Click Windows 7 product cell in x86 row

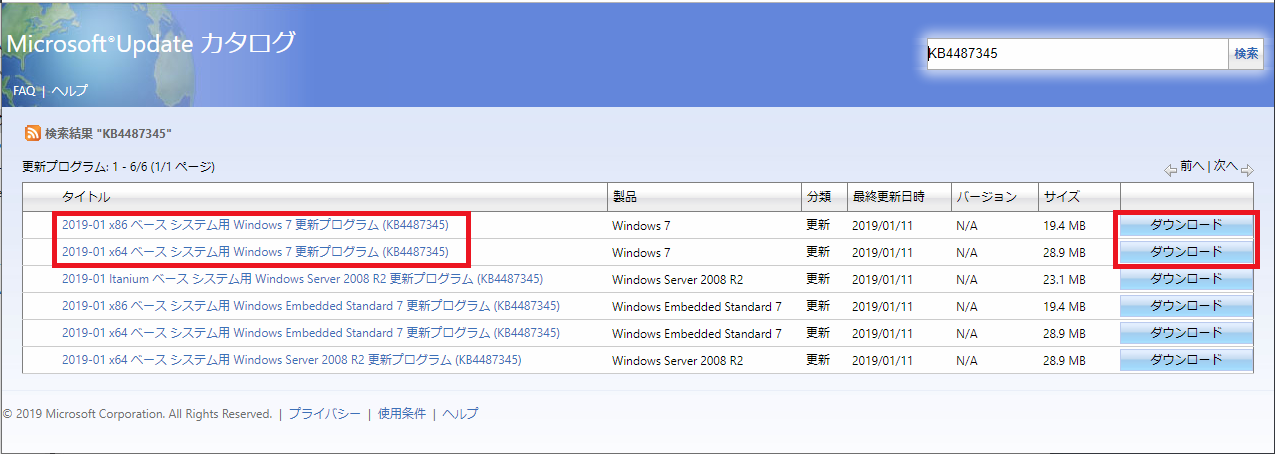pyautogui.click(x=641, y=226)
